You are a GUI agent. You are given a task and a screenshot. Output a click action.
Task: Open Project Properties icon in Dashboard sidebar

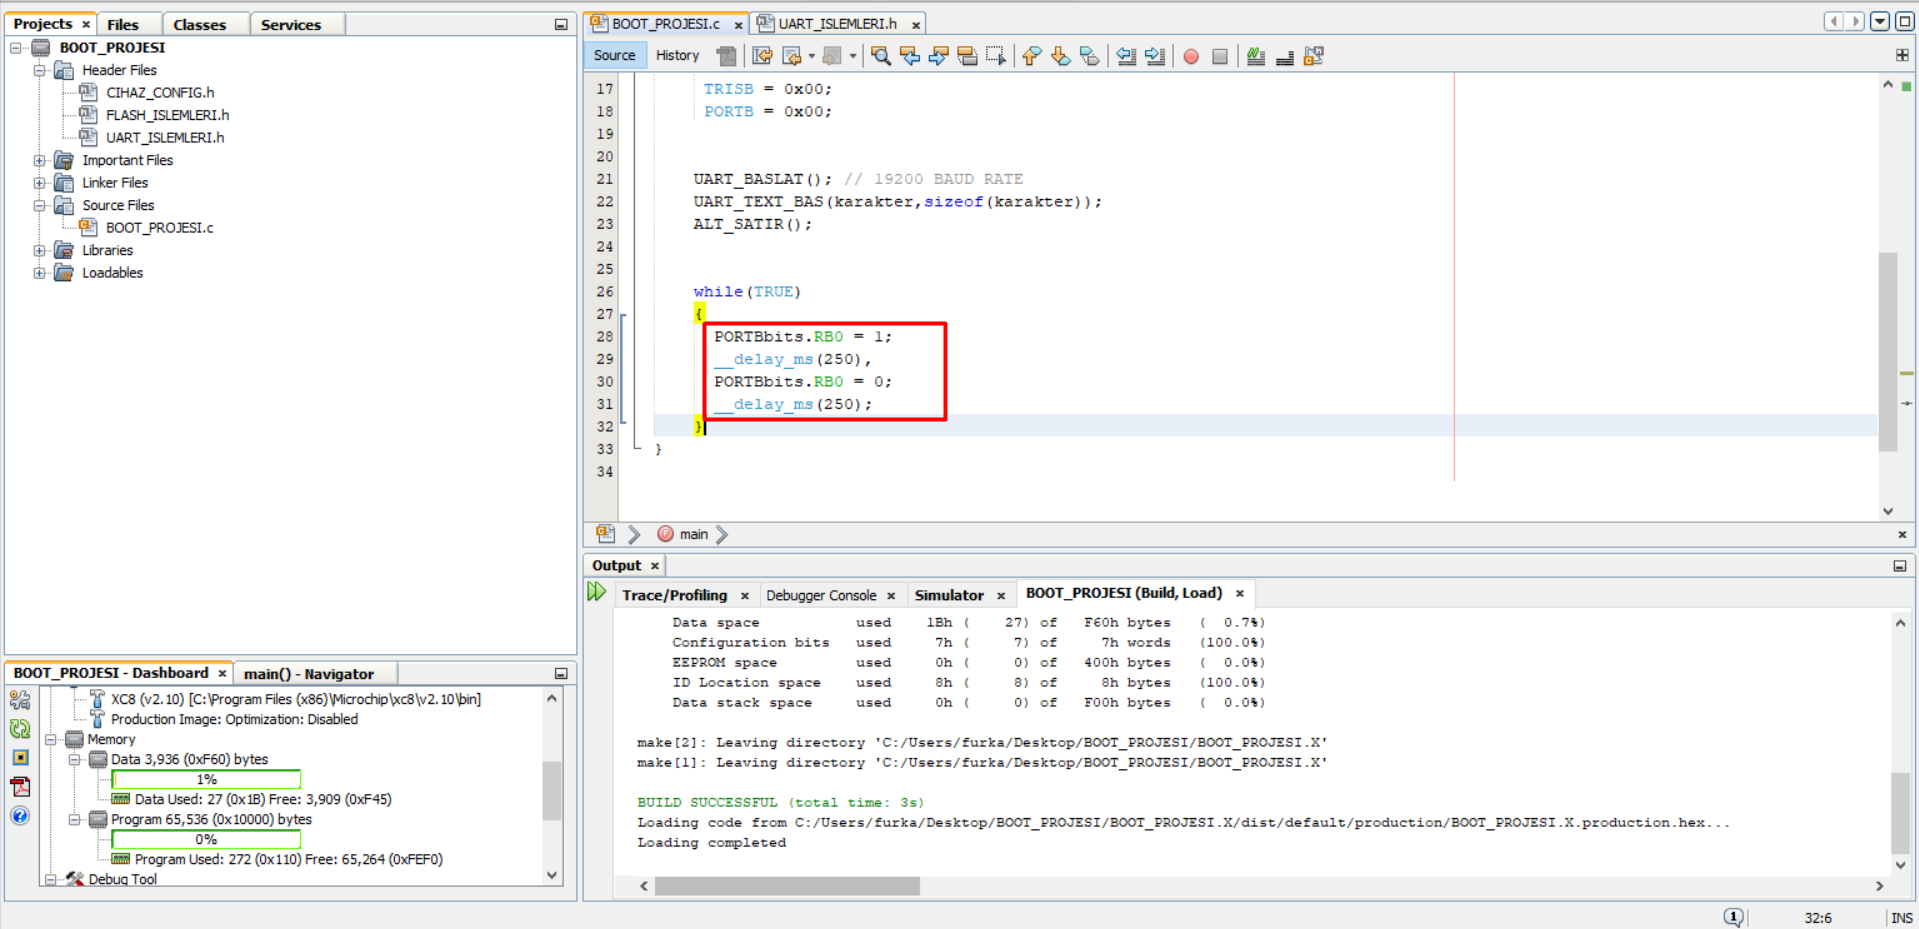[x=20, y=700]
